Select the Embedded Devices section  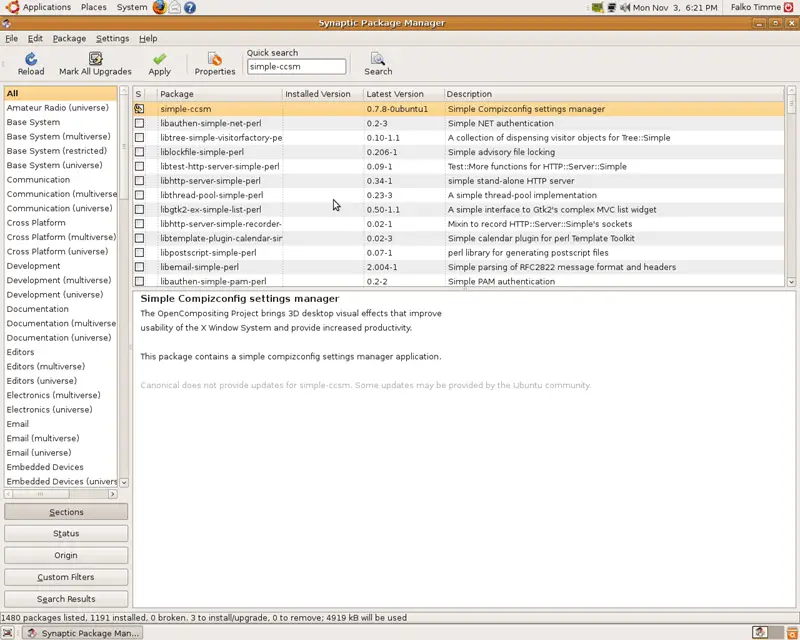click(x=61, y=467)
